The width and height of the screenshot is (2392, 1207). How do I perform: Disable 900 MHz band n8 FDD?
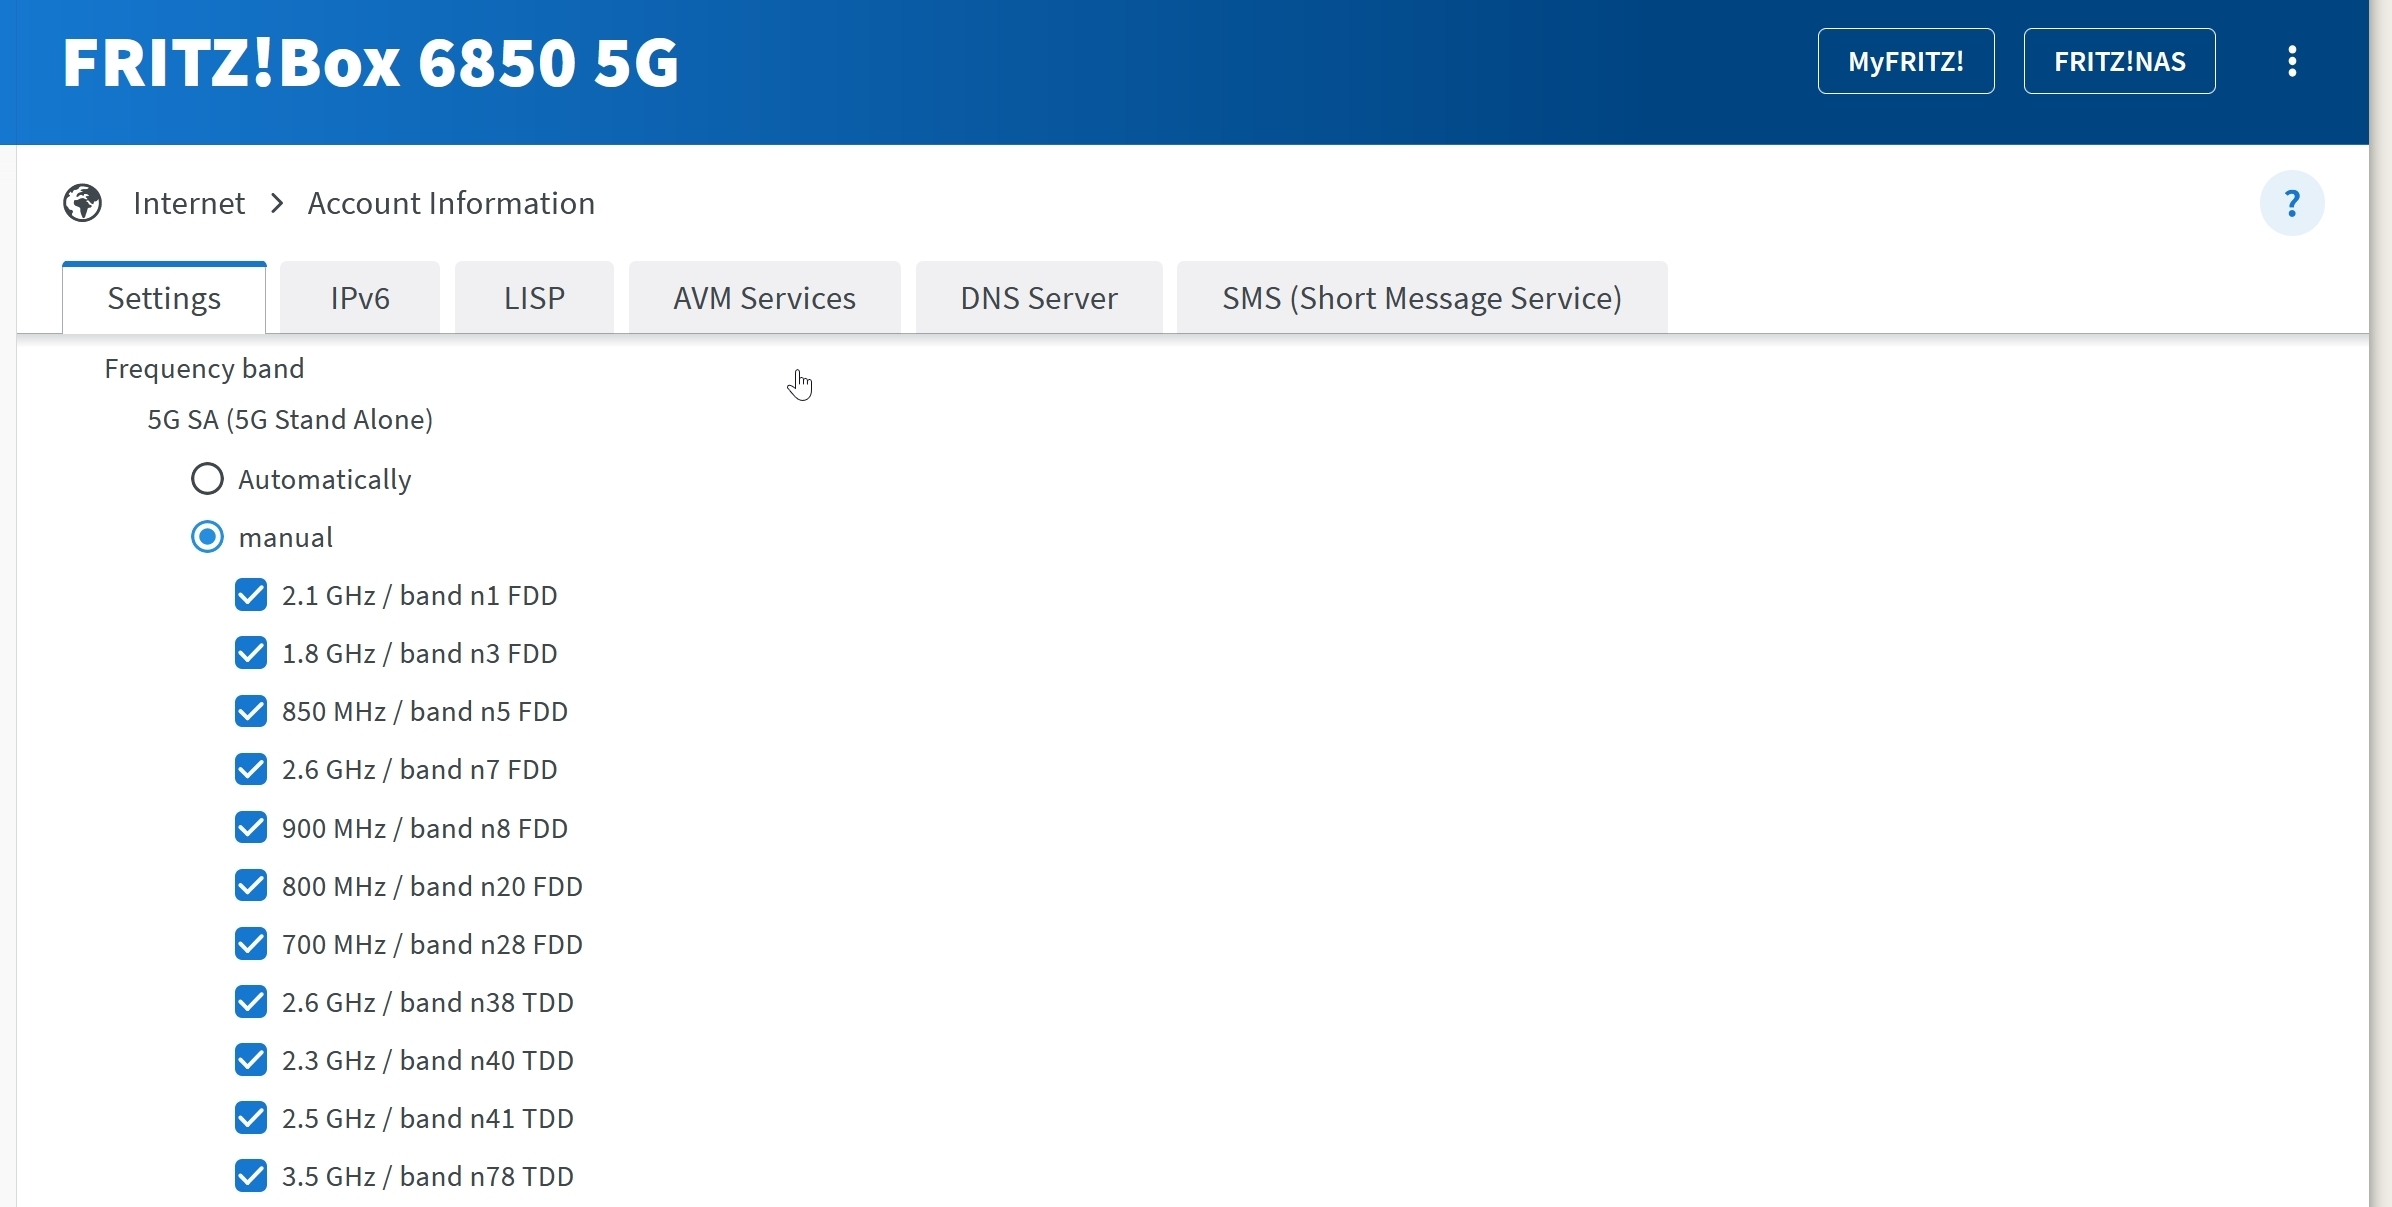(251, 828)
